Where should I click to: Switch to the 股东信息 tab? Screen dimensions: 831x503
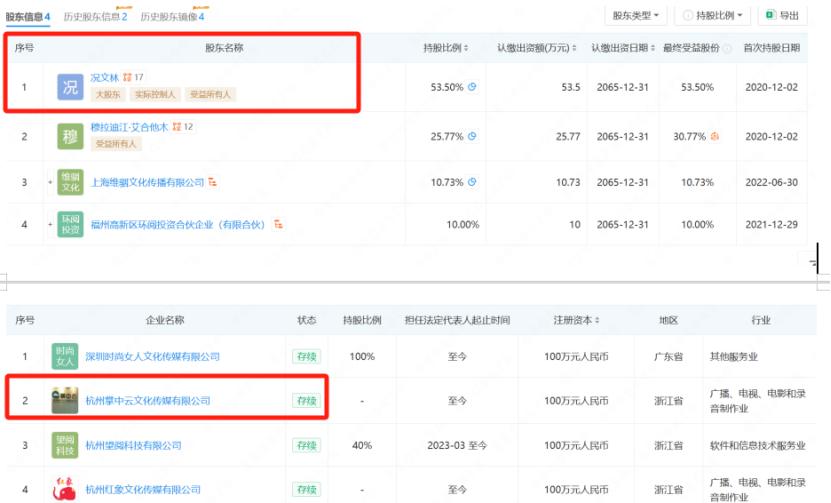click(x=28, y=16)
